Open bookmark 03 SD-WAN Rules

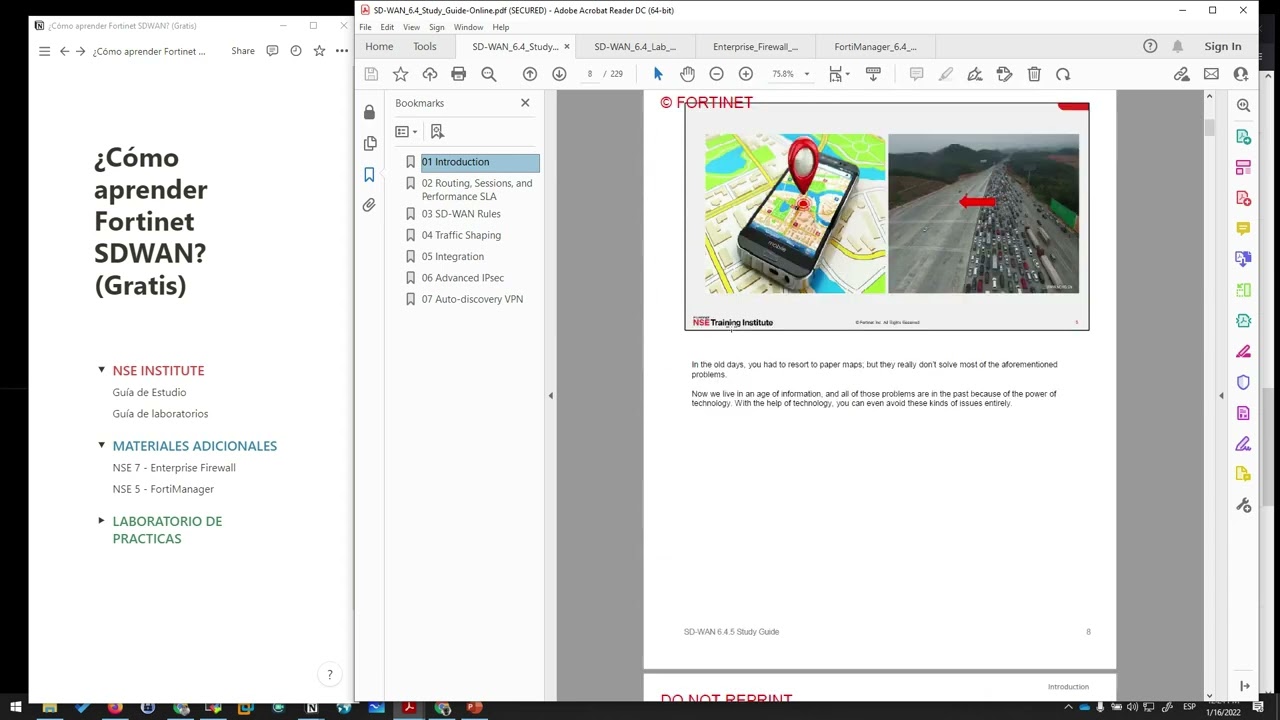[461, 214]
